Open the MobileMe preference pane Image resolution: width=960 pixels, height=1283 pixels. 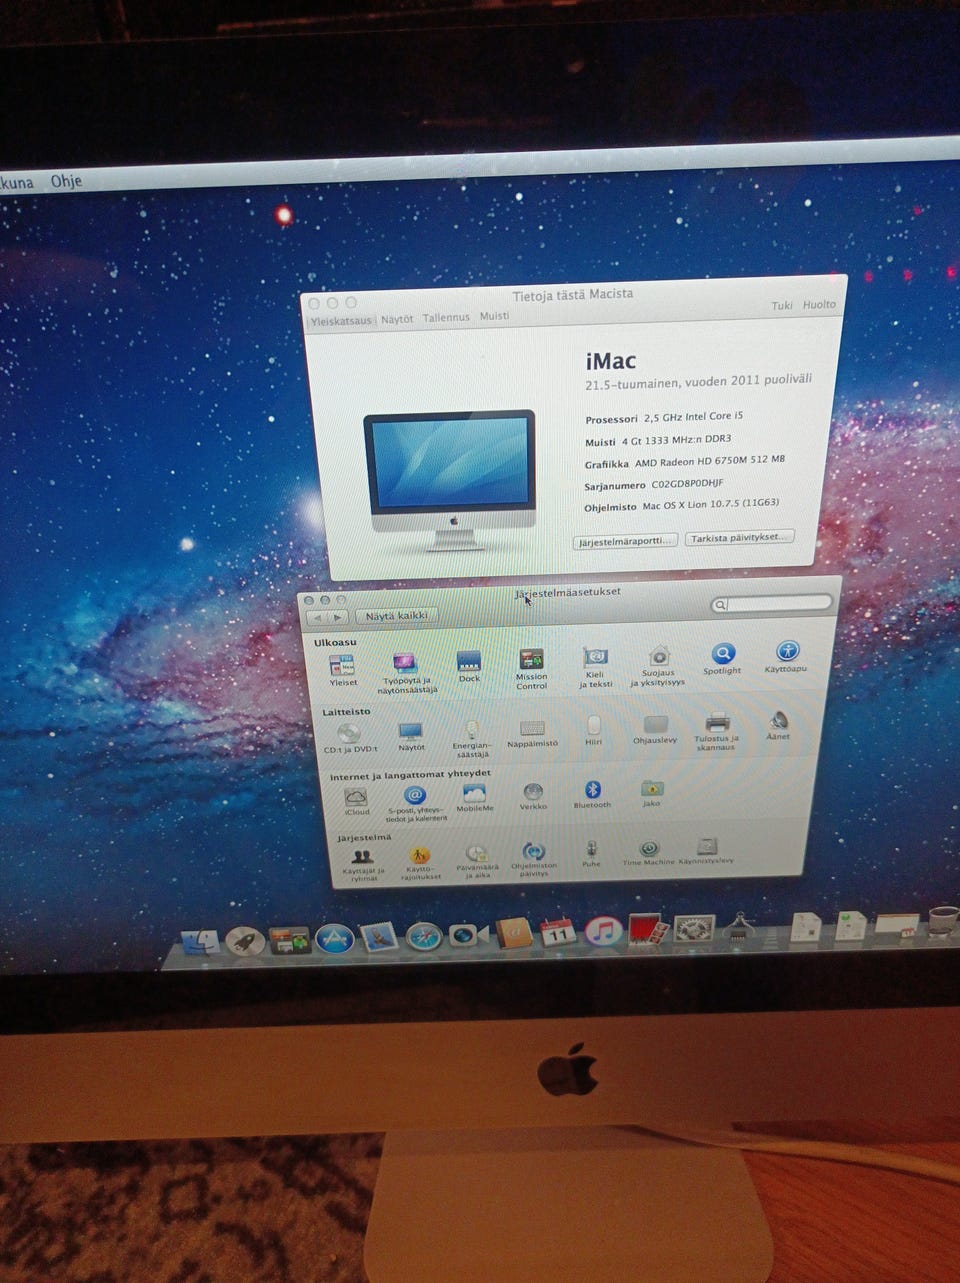[x=474, y=798]
